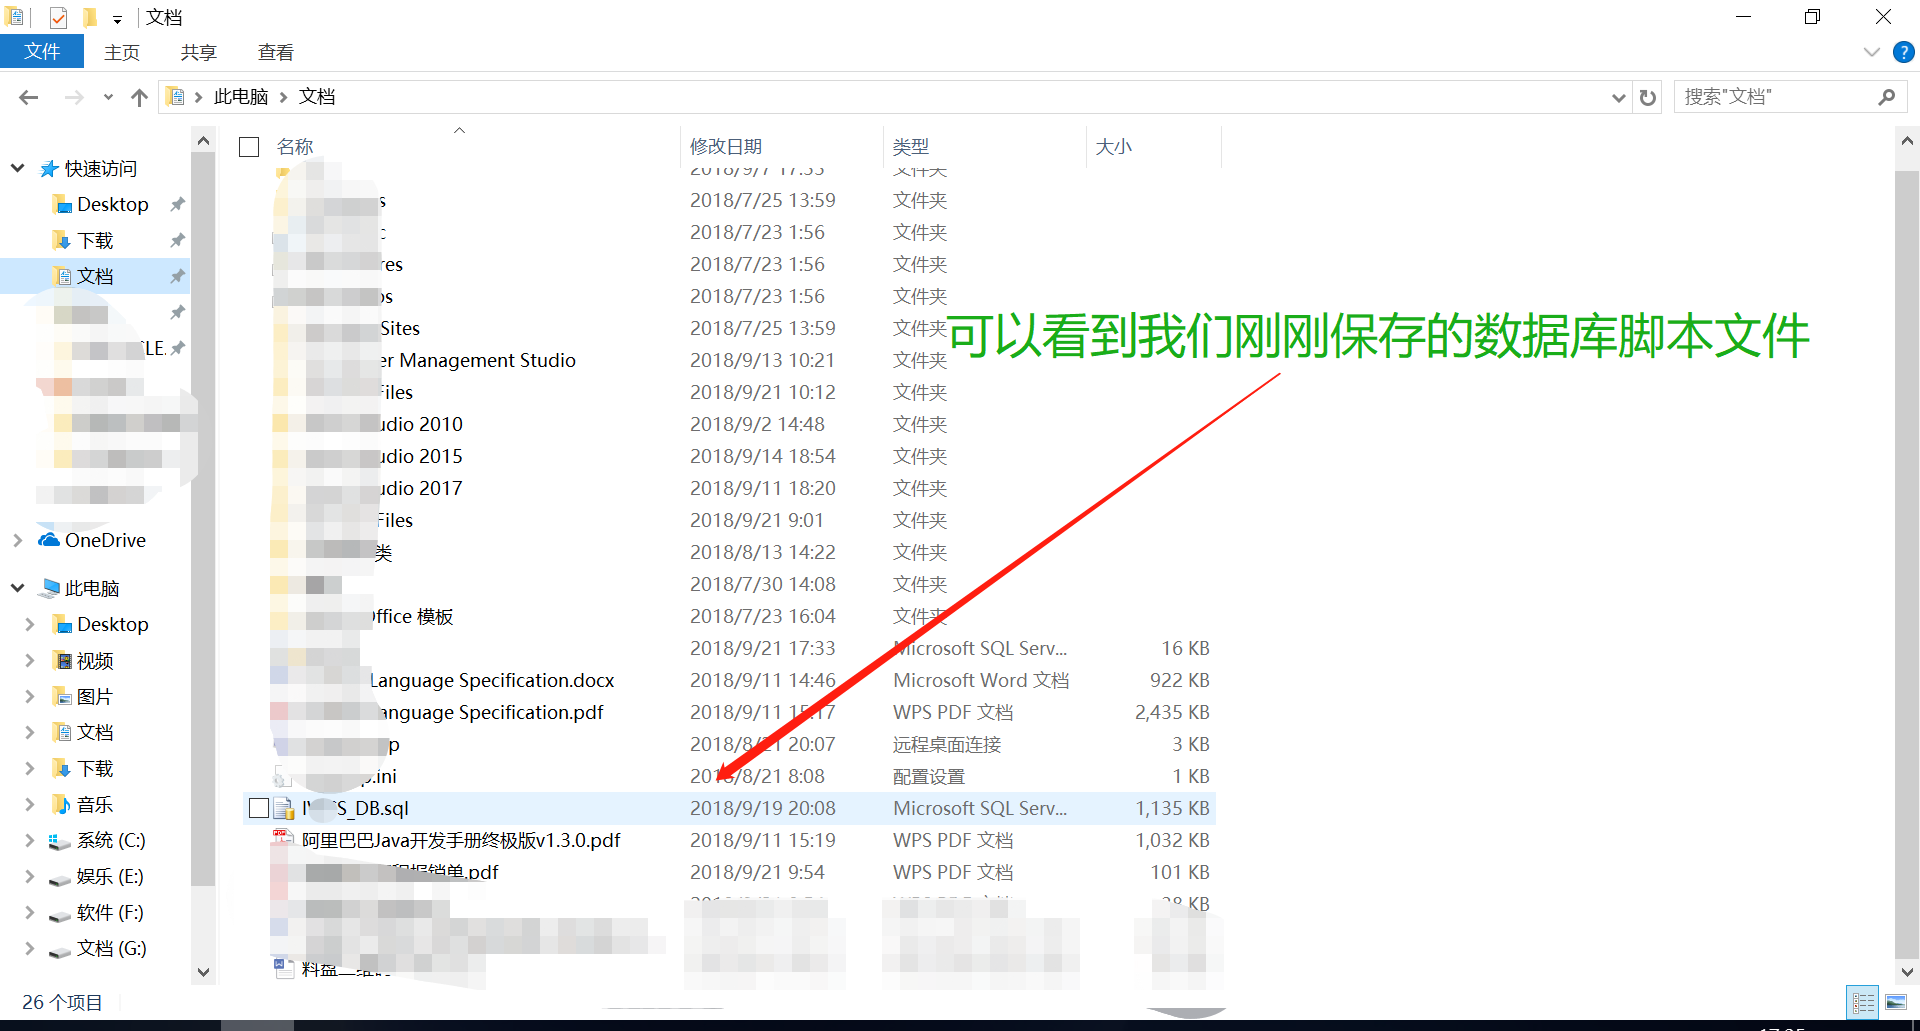Expand the 音乐 tree node
The height and width of the screenshot is (1031, 1920).
pyautogui.click(x=29, y=804)
